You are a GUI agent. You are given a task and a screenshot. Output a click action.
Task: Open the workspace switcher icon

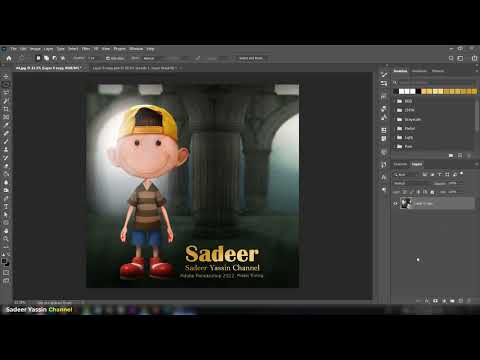460,58
